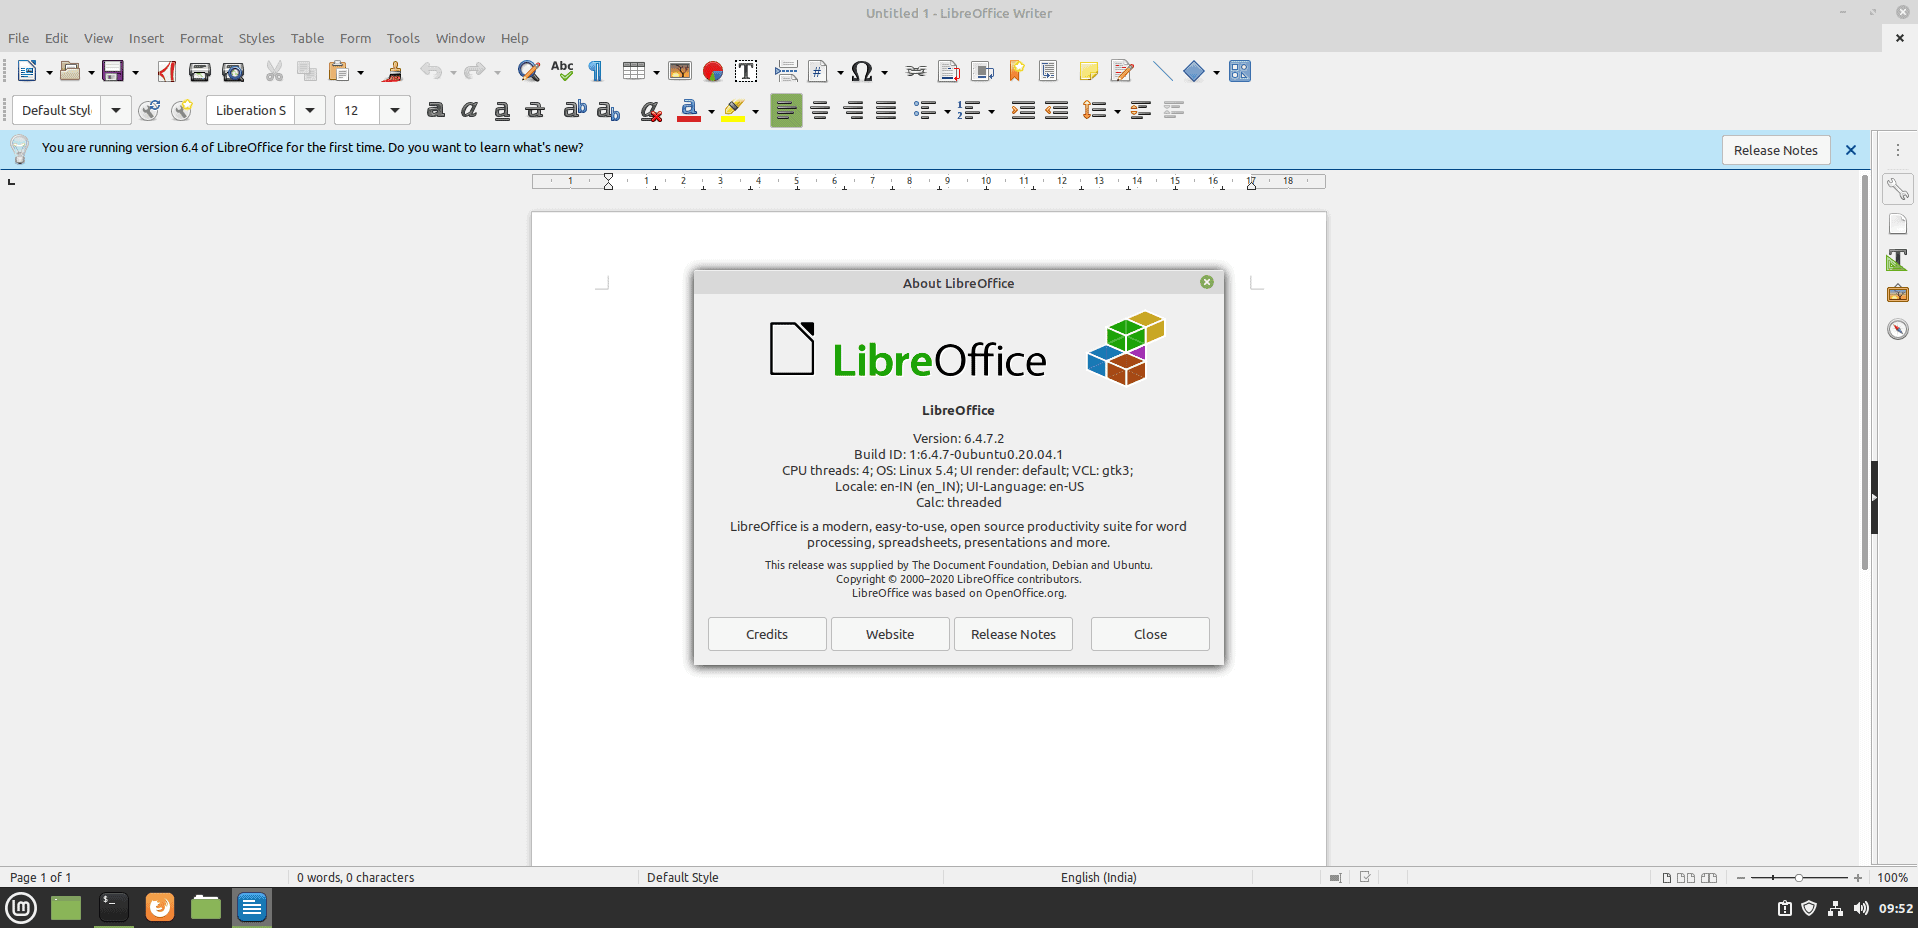Apply the red font color swatch
Screen dimensions: 1918x928
pos(689,110)
